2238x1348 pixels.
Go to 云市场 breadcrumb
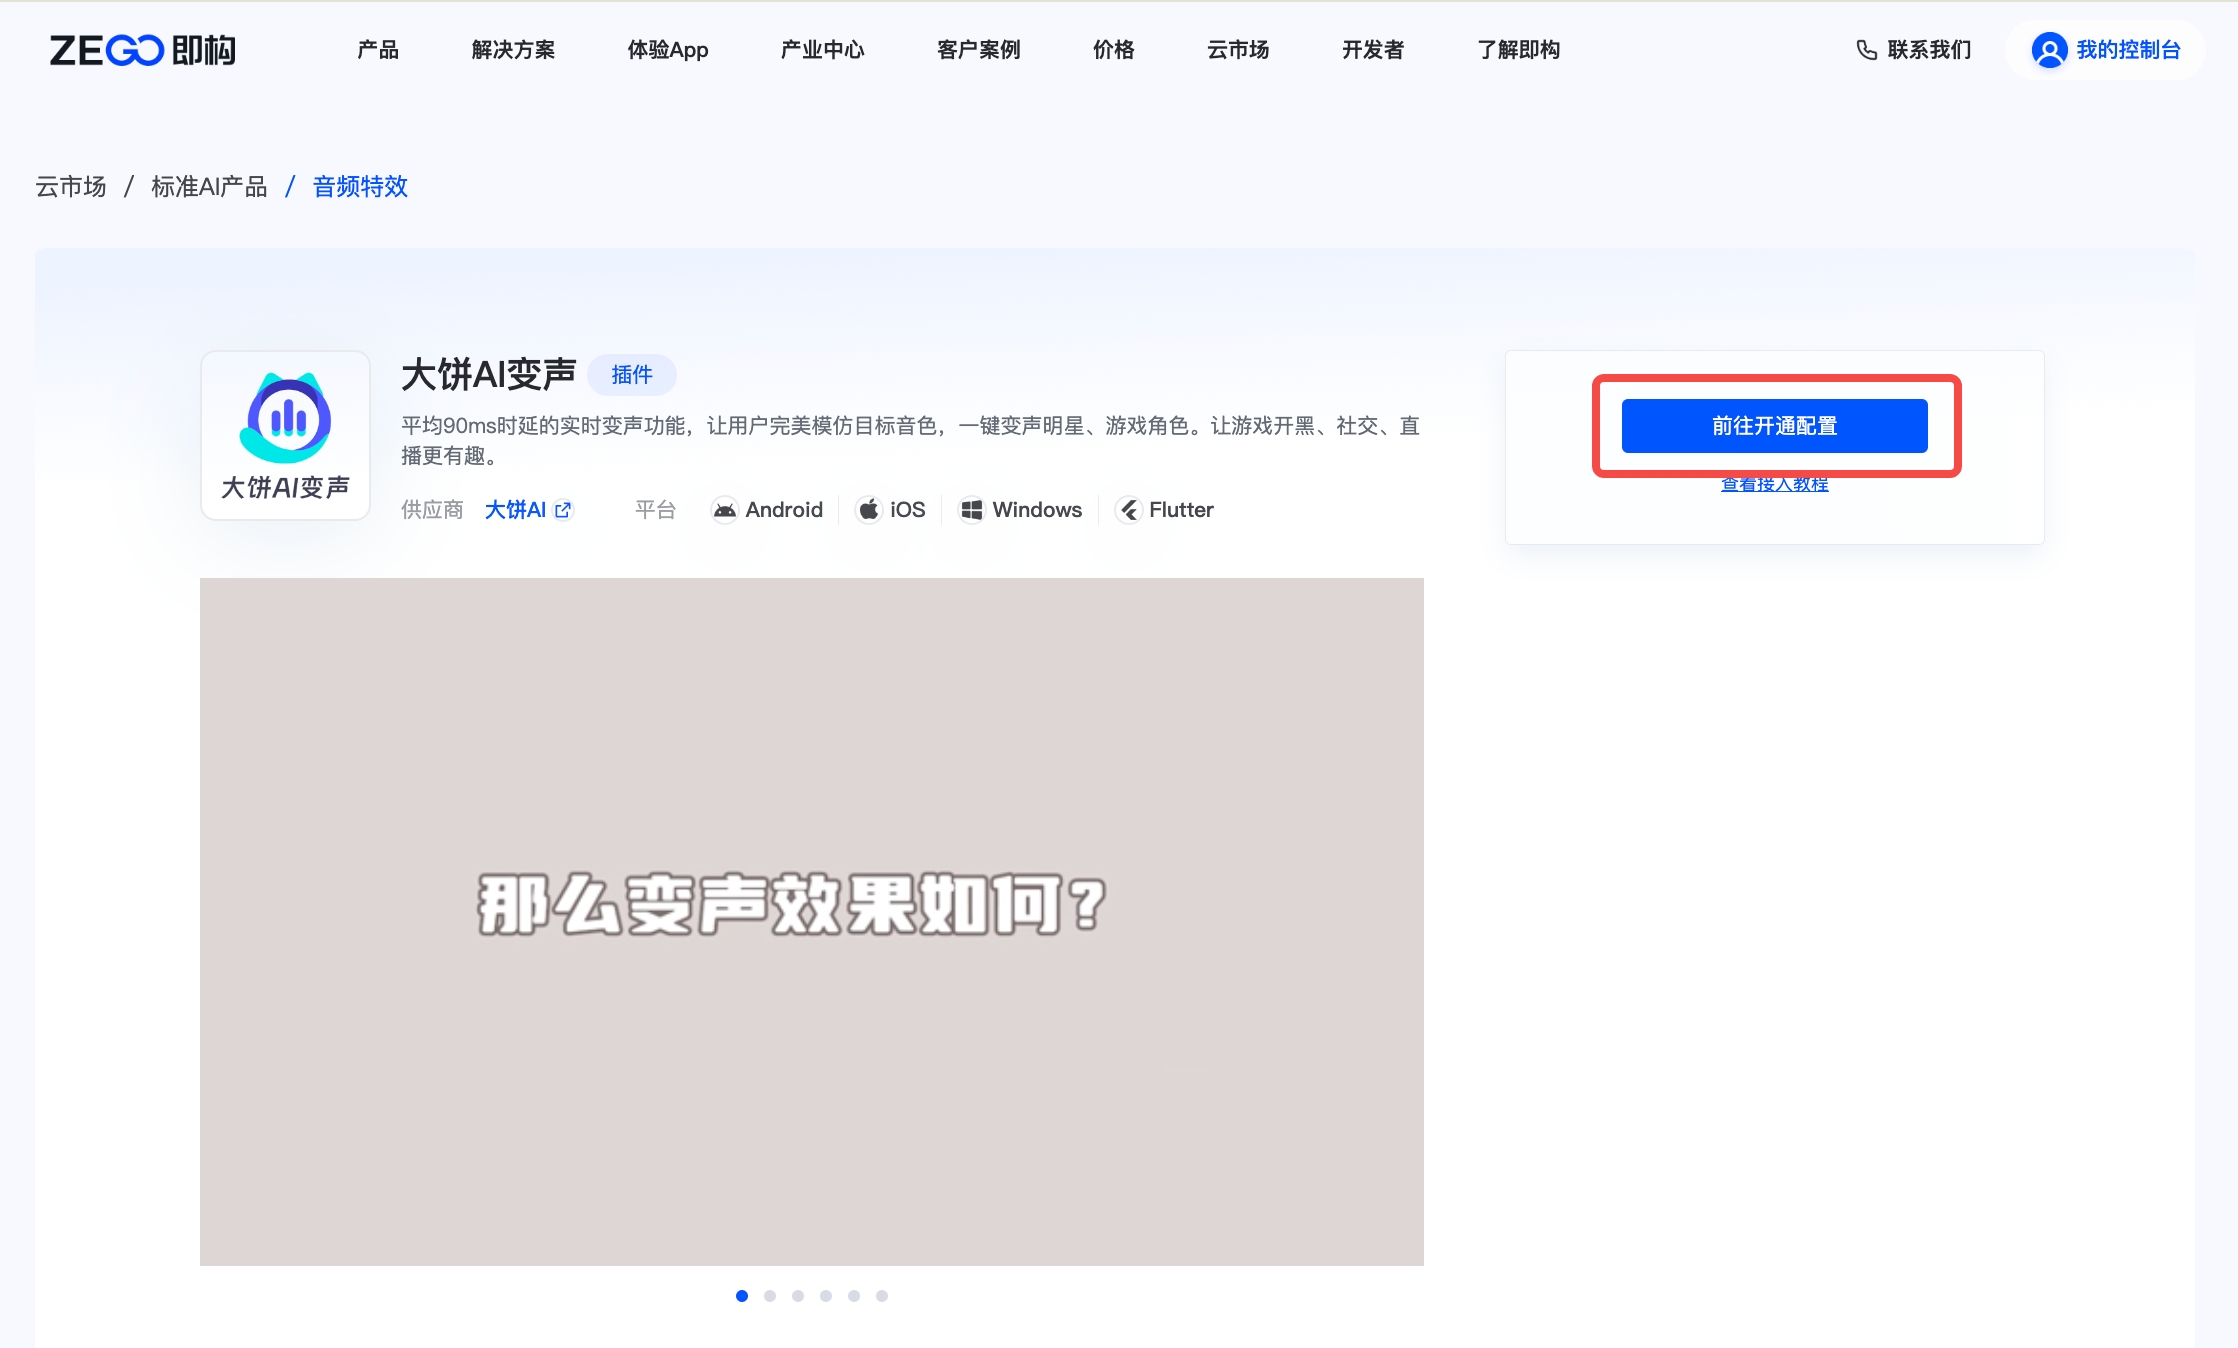71,187
